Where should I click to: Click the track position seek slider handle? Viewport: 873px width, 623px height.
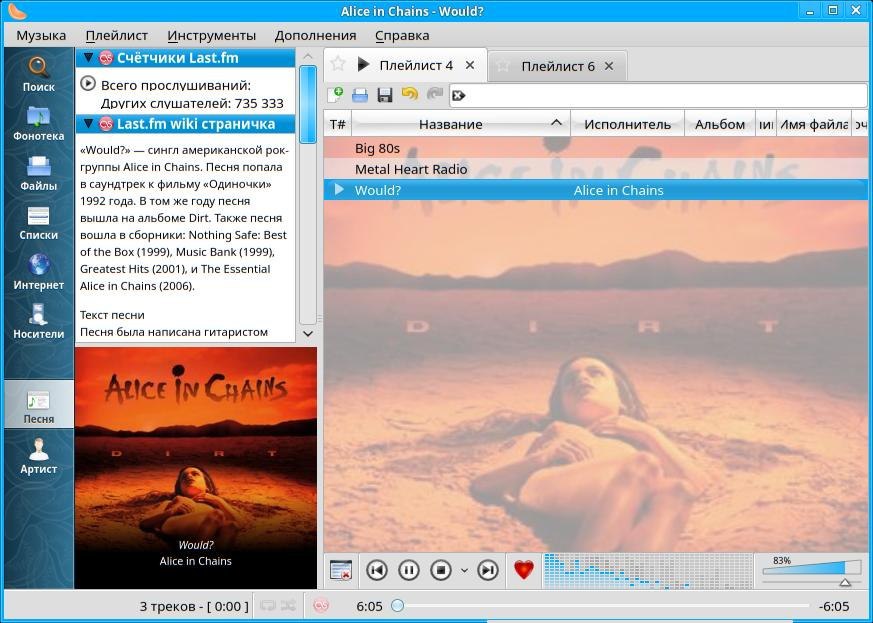398,605
